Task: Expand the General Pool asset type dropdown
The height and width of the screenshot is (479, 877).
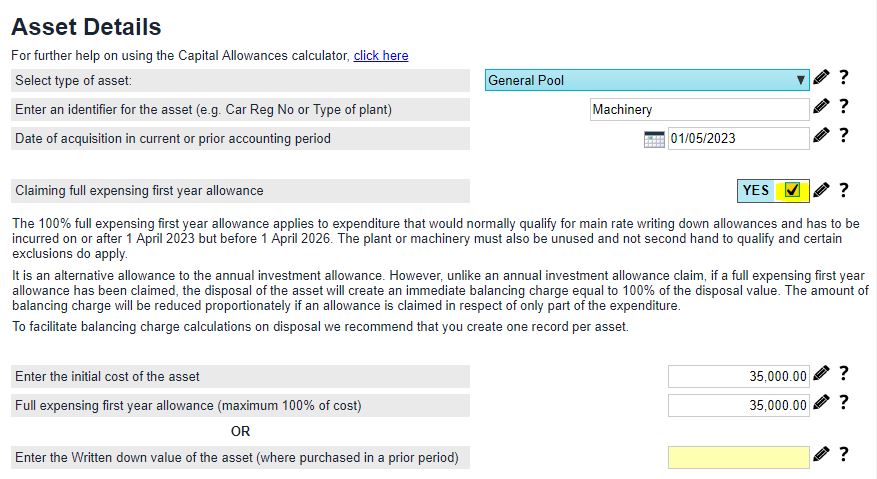Action: coord(647,80)
